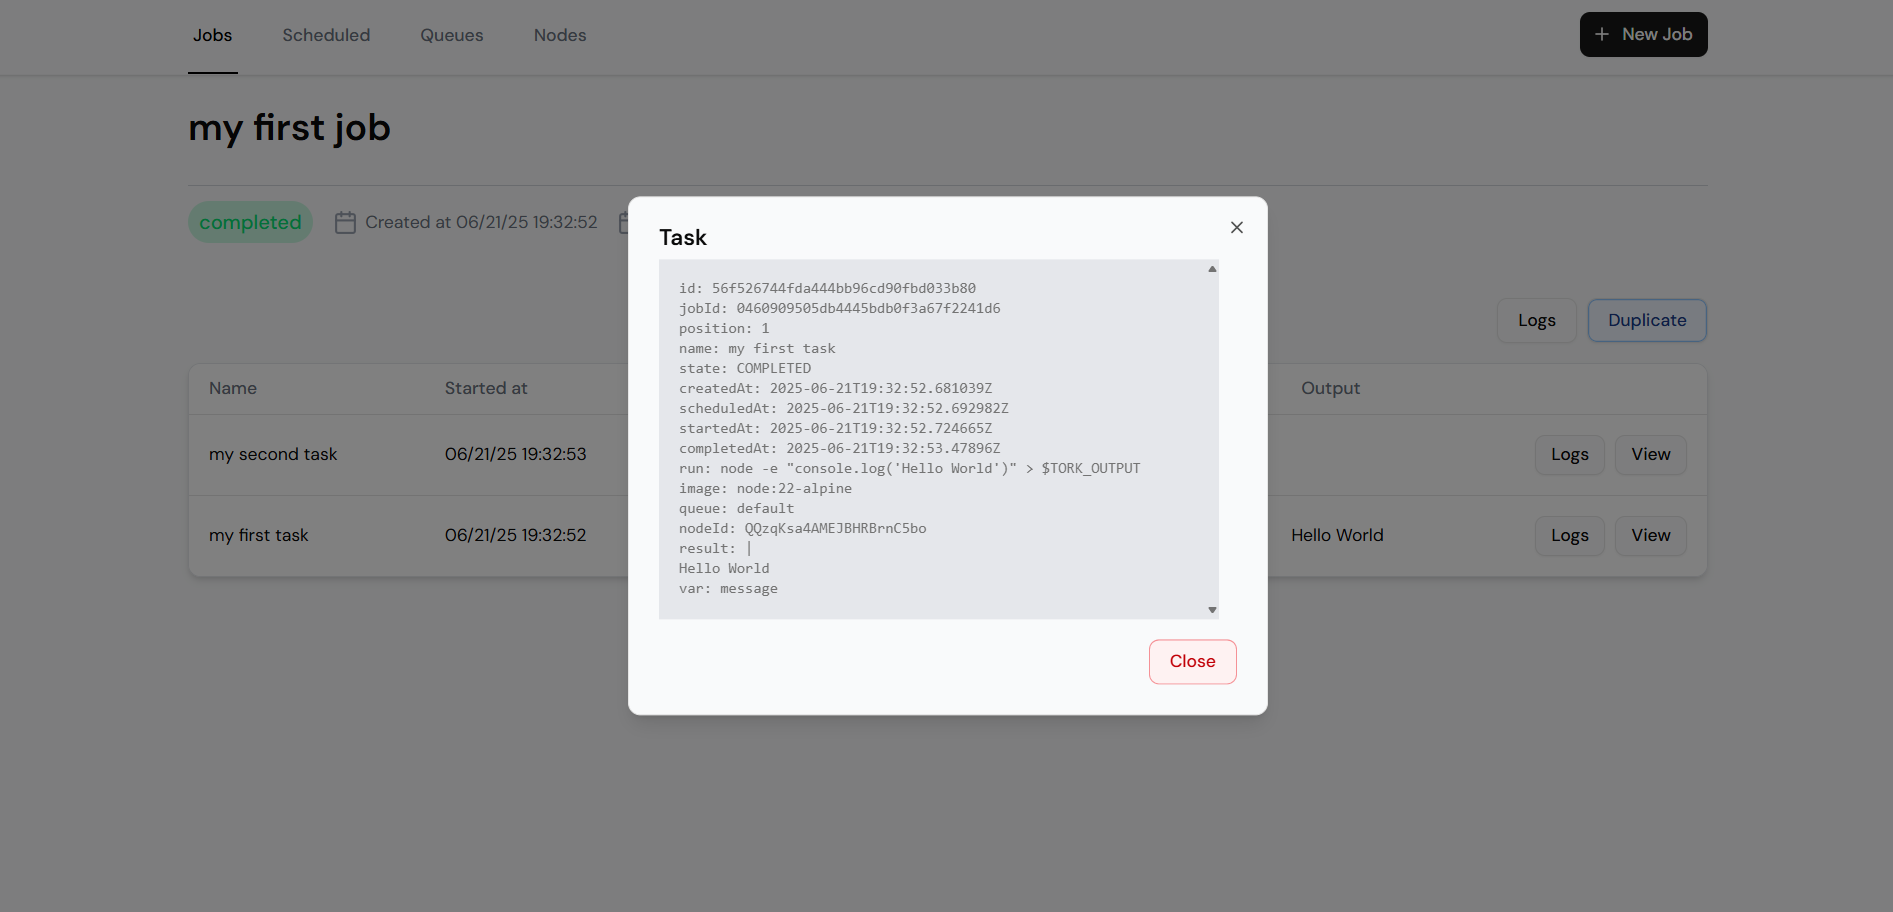Click the Hello World result line in dialog
This screenshot has height=912, width=1893.
pyautogui.click(x=724, y=569)
